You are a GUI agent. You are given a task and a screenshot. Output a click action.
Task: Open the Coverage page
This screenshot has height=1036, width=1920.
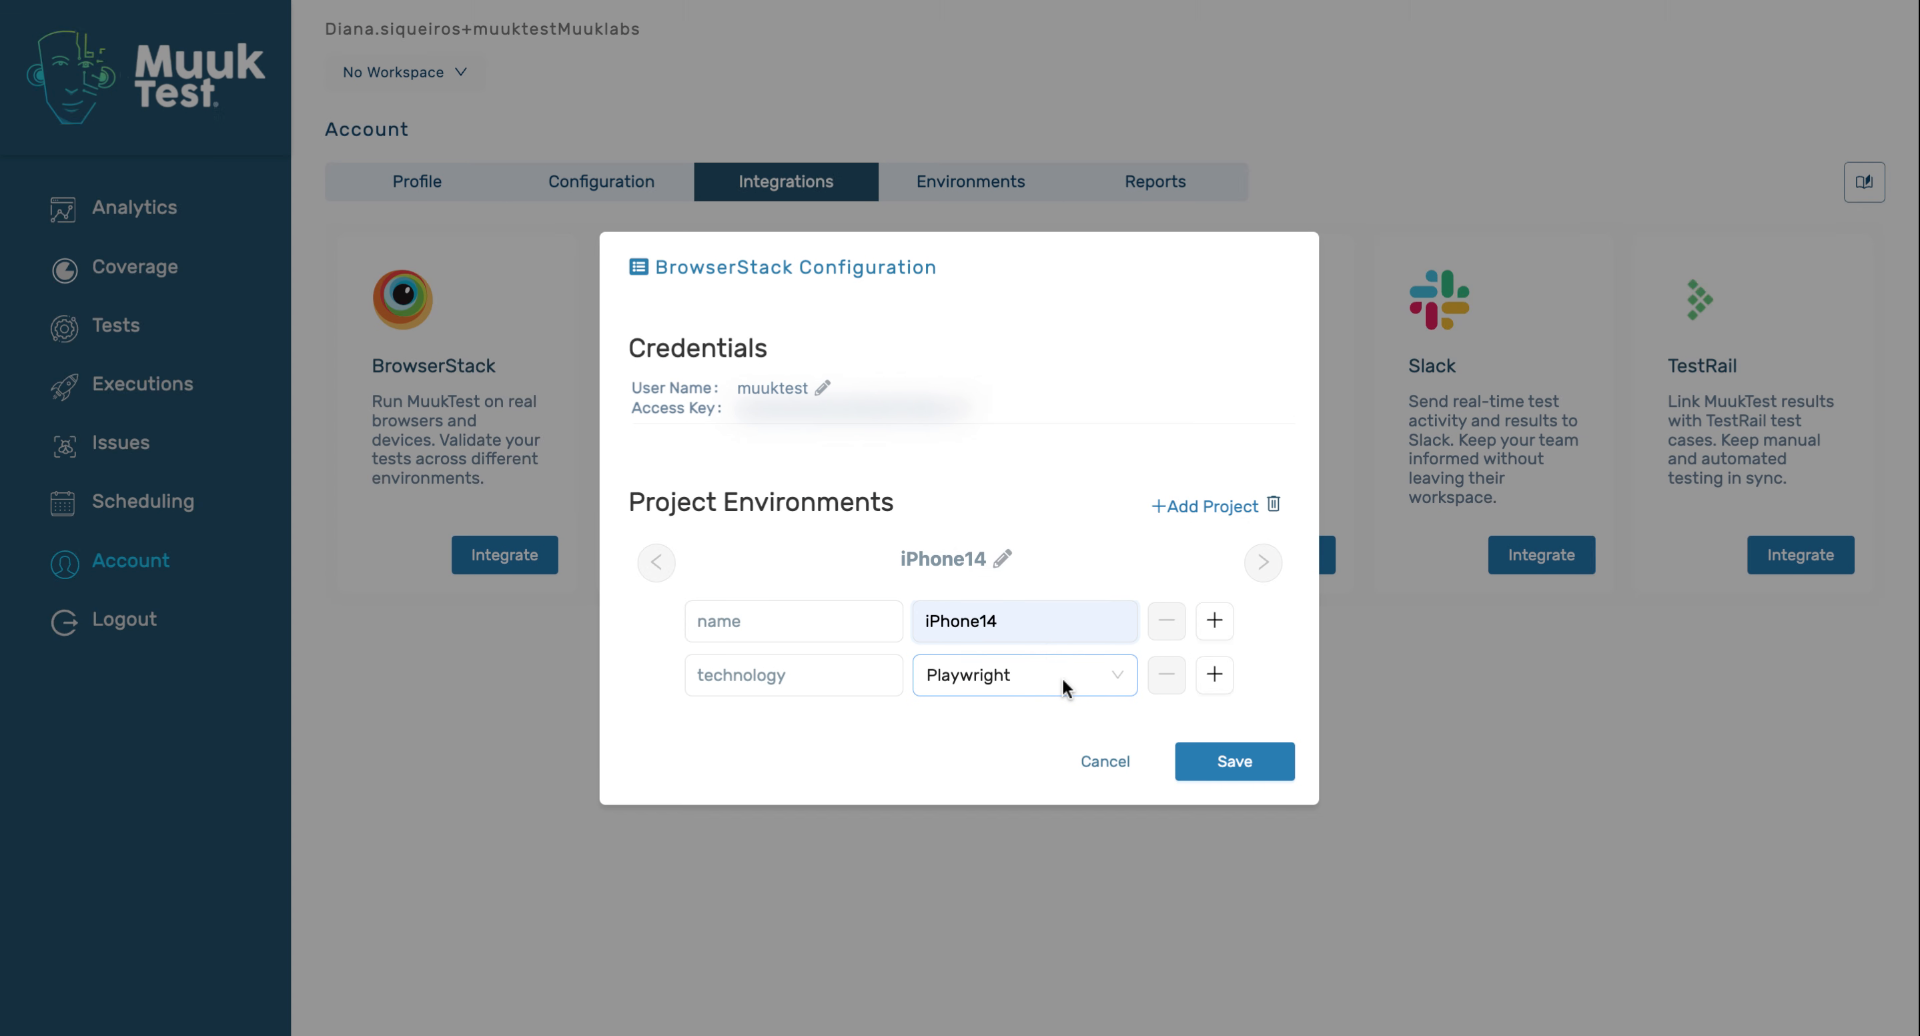coord(135,267)
